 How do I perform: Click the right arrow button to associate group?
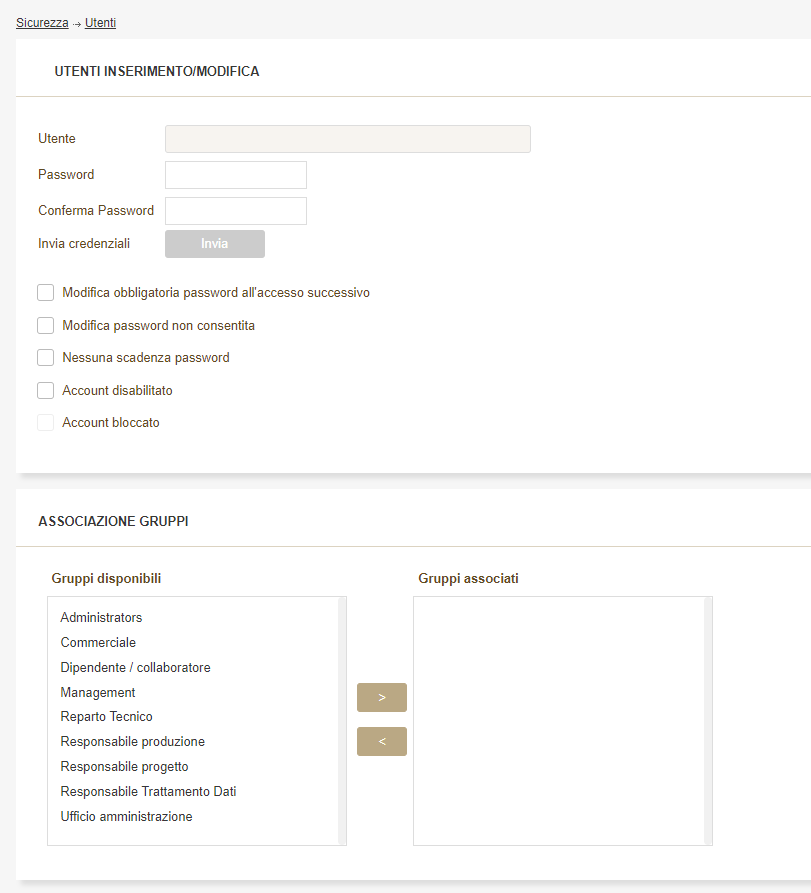(x=381, y=697)
